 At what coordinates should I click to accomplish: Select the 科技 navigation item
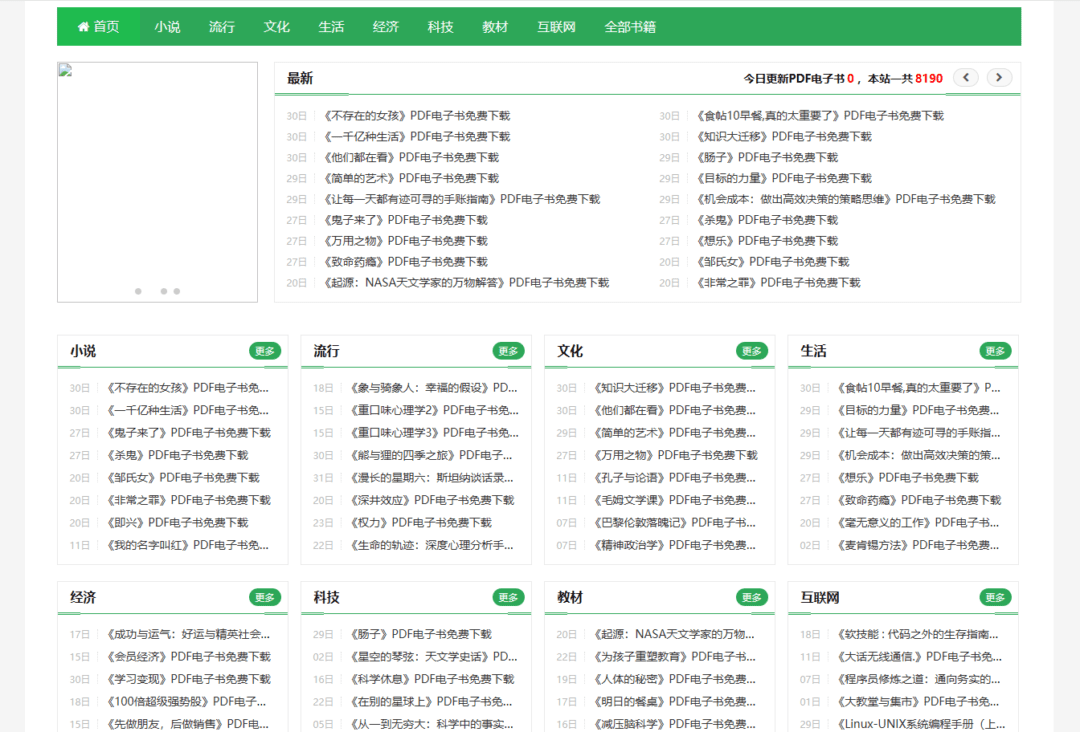pos(440,27)
